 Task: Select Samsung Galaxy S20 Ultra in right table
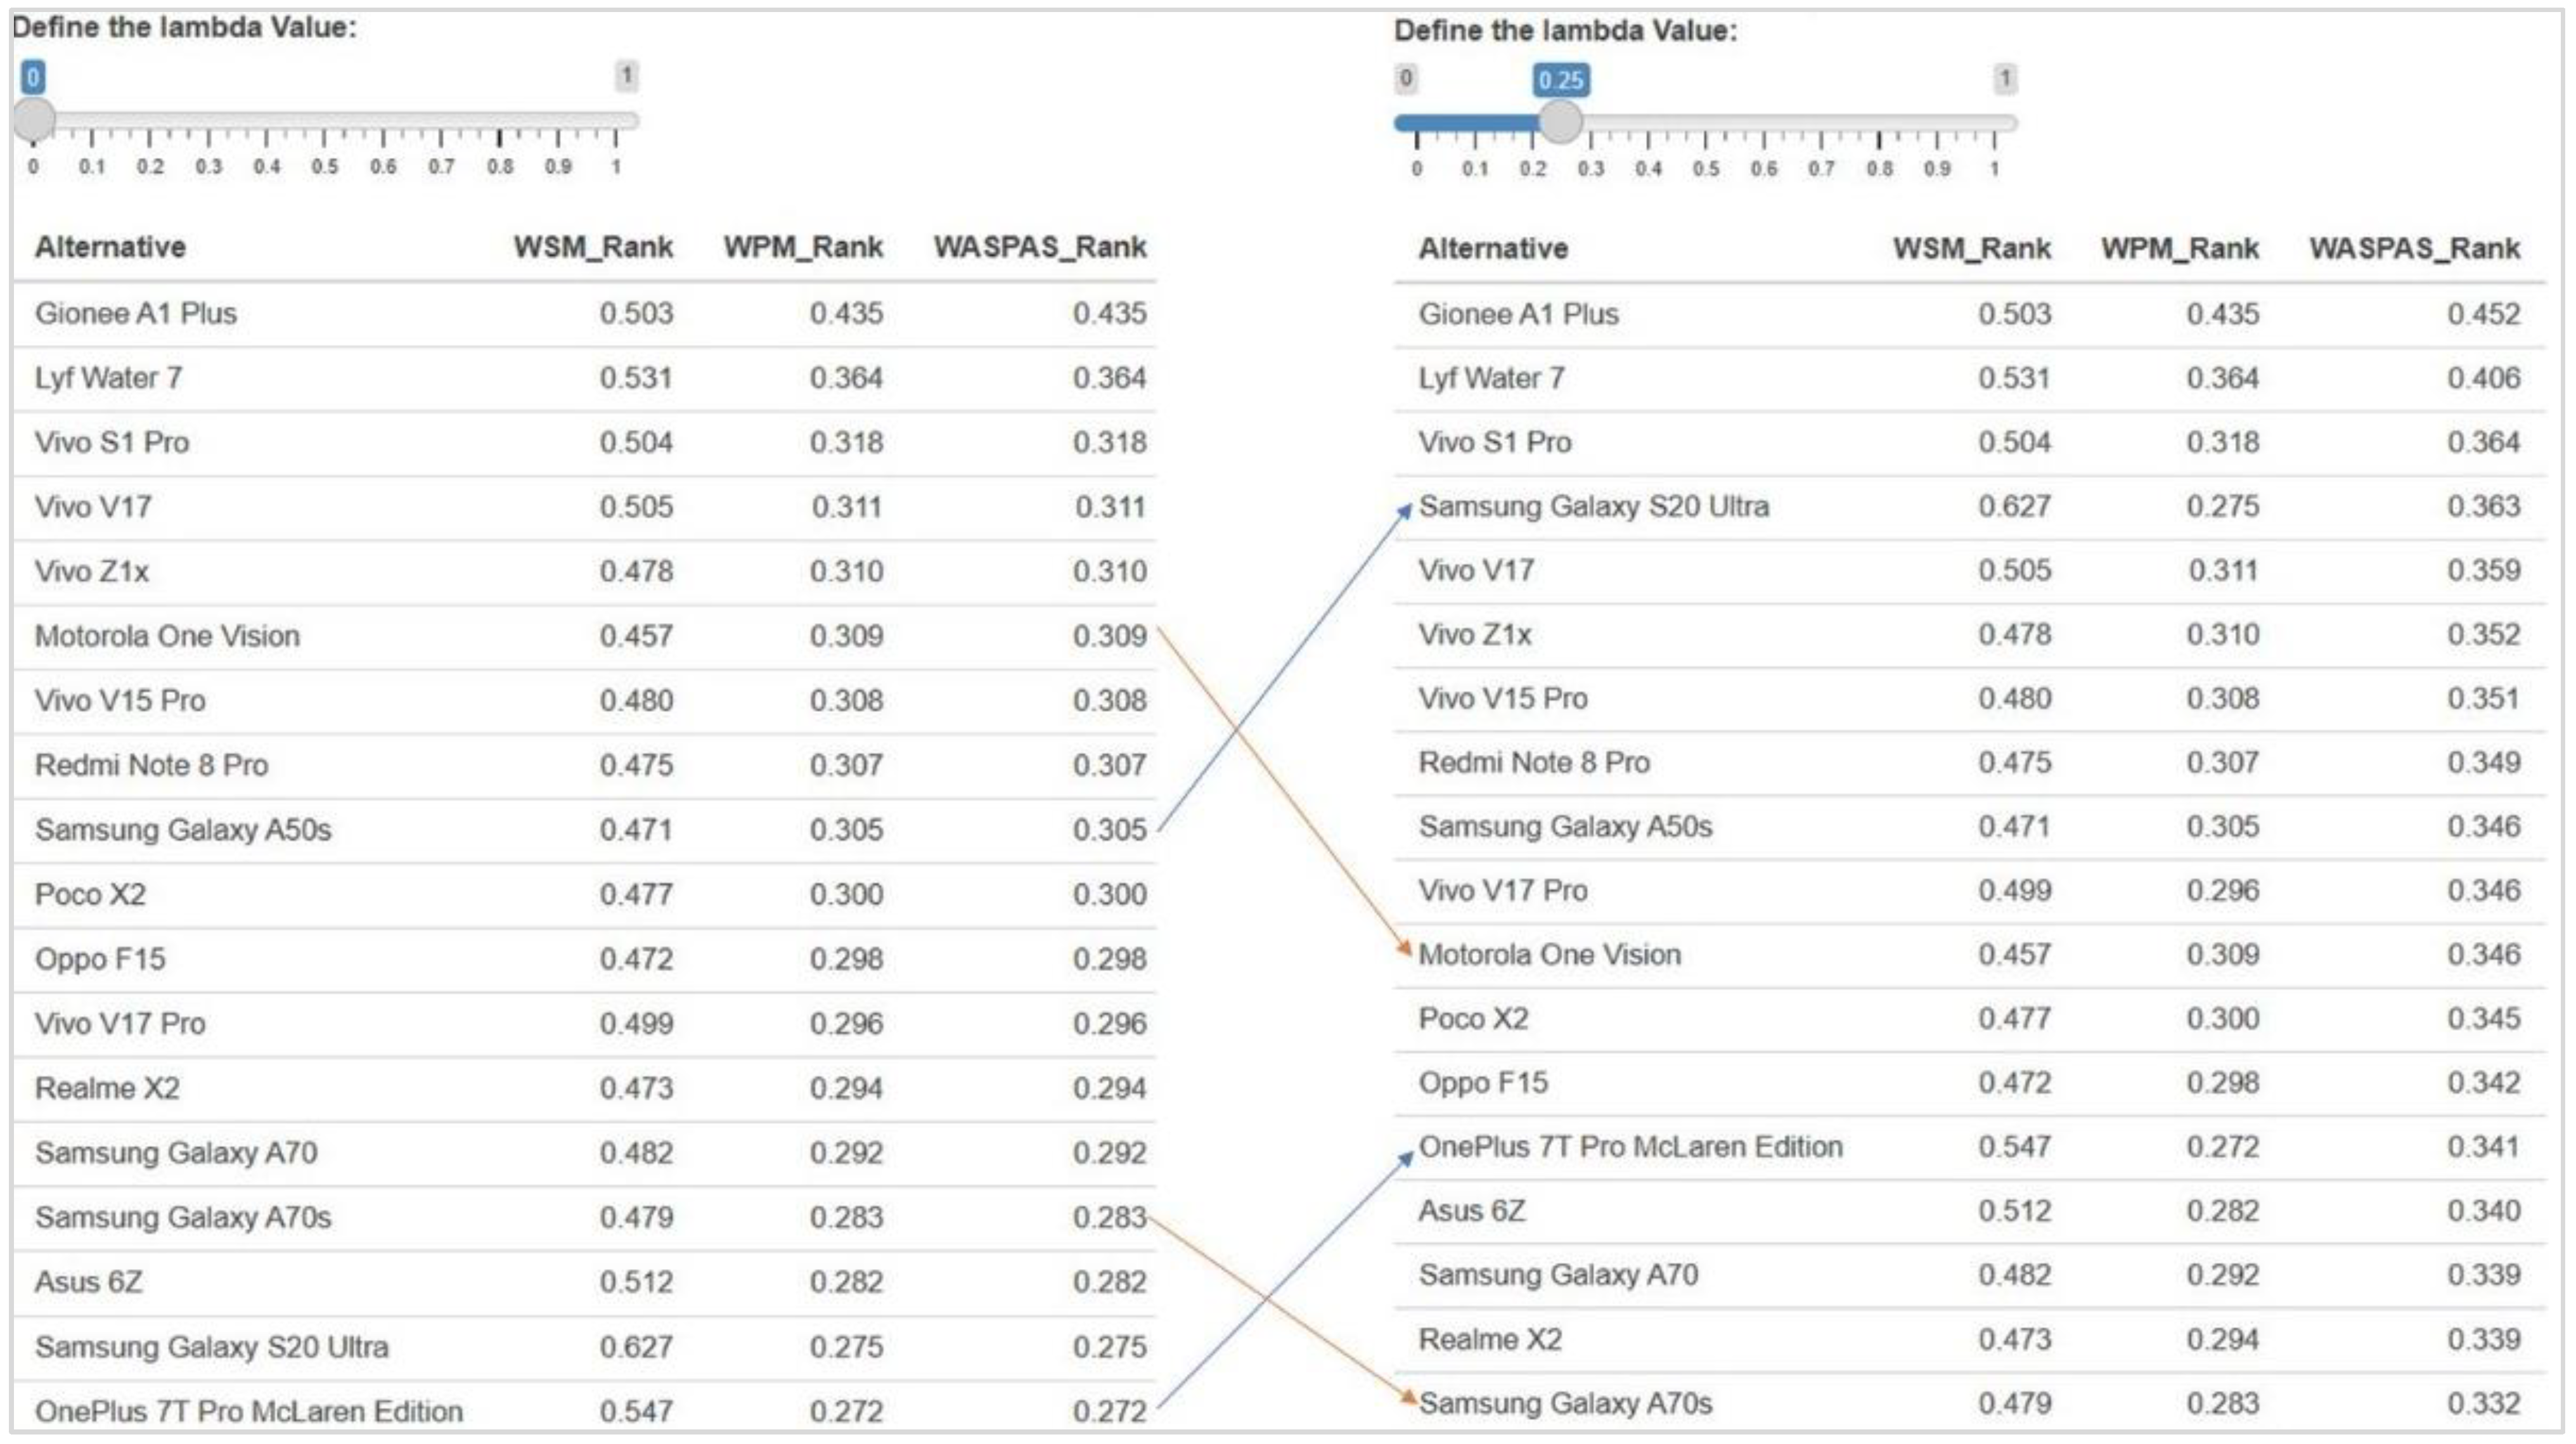[x=1593, y=507]
